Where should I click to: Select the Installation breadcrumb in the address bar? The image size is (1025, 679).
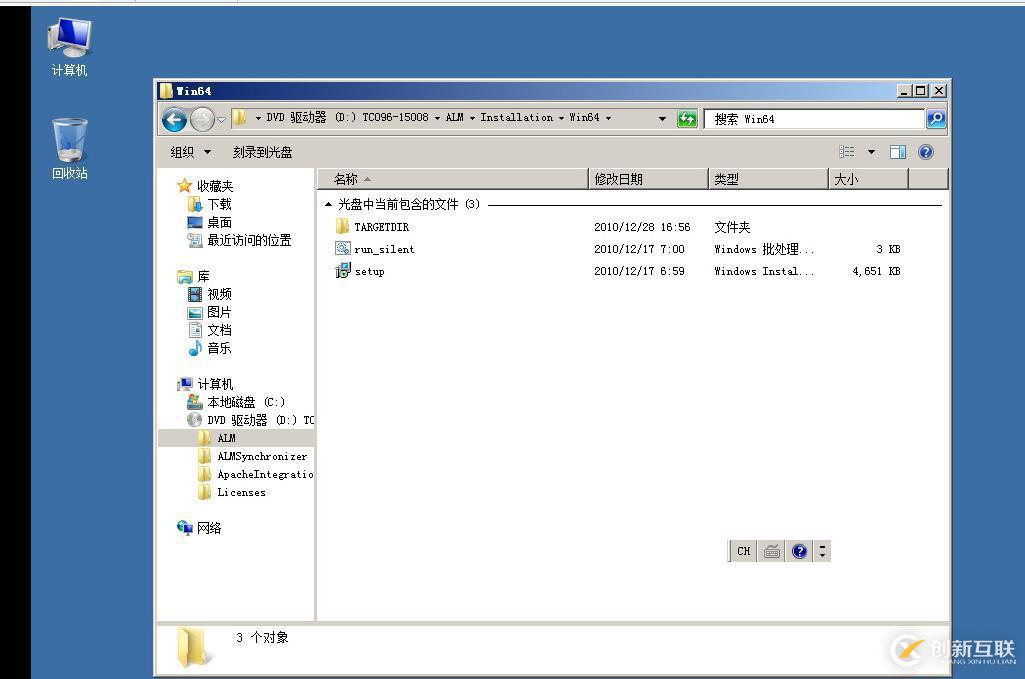click(x=517, y=117)
